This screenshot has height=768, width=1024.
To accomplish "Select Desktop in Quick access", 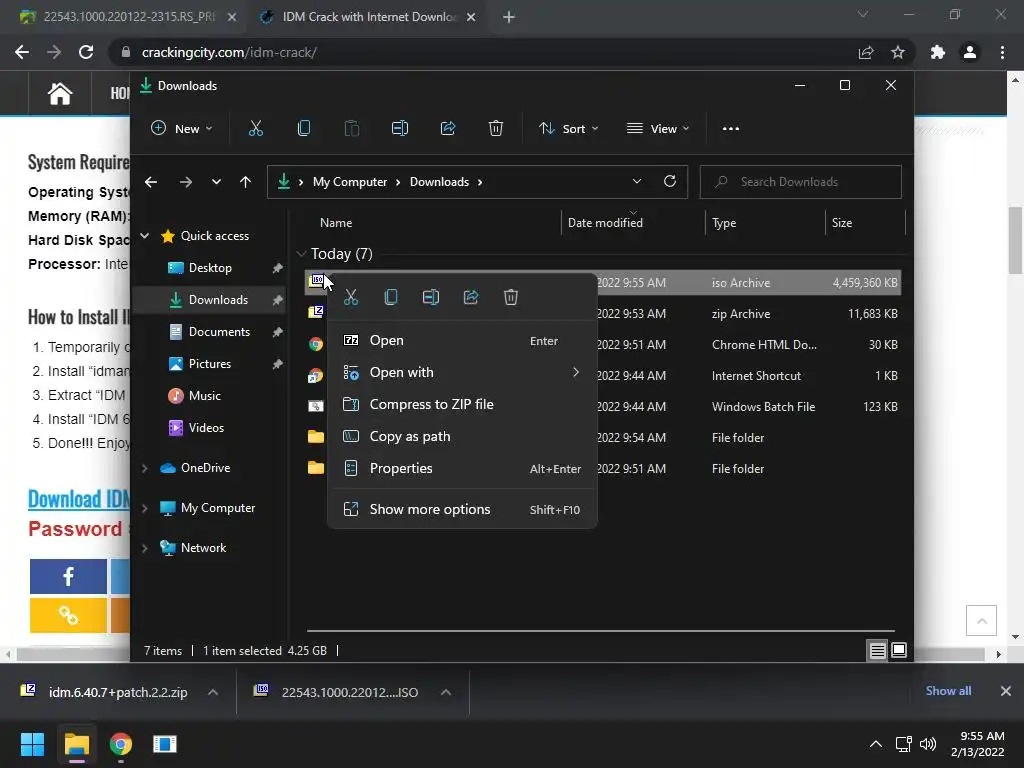I will pos(210,268).
